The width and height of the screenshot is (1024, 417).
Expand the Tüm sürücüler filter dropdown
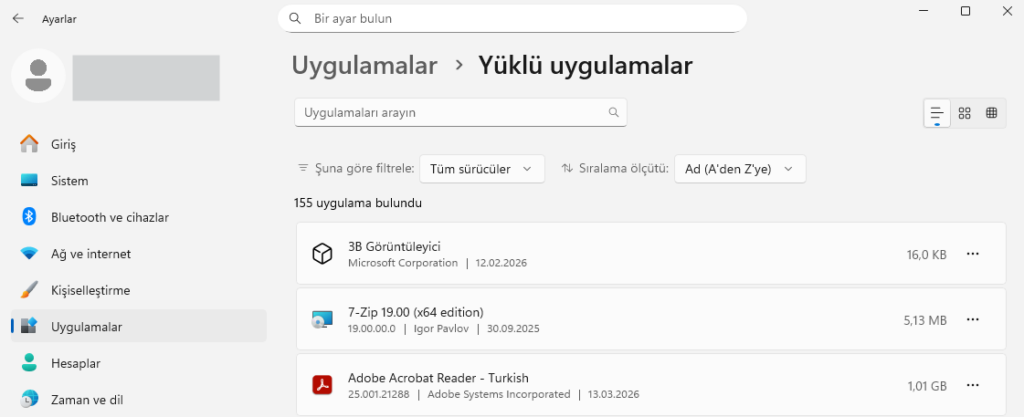point(482,169)
